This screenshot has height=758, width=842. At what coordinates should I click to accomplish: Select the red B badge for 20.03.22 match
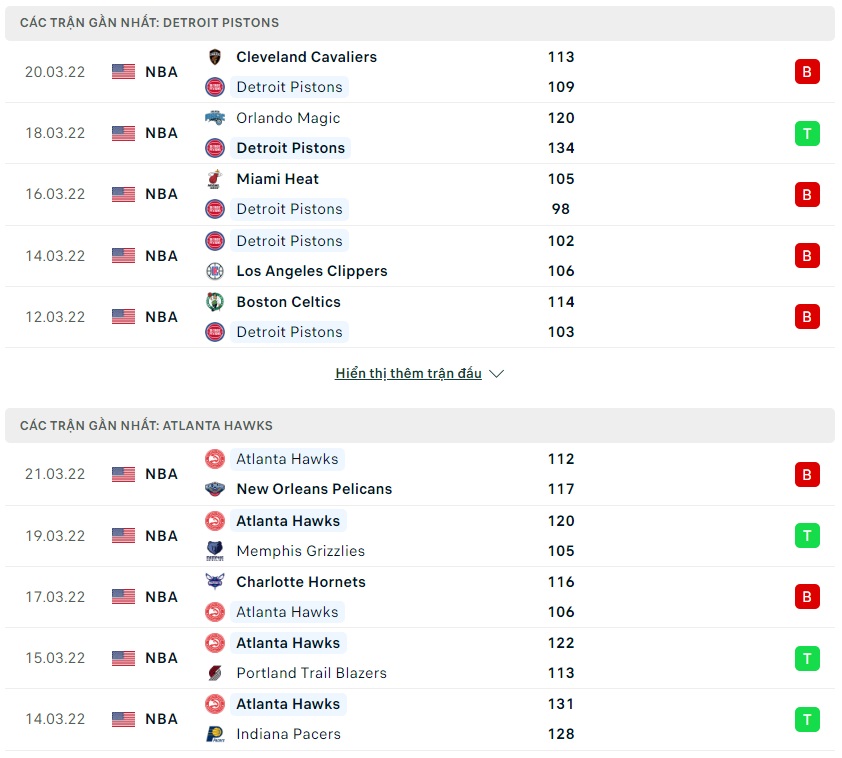tap(807, 72)
